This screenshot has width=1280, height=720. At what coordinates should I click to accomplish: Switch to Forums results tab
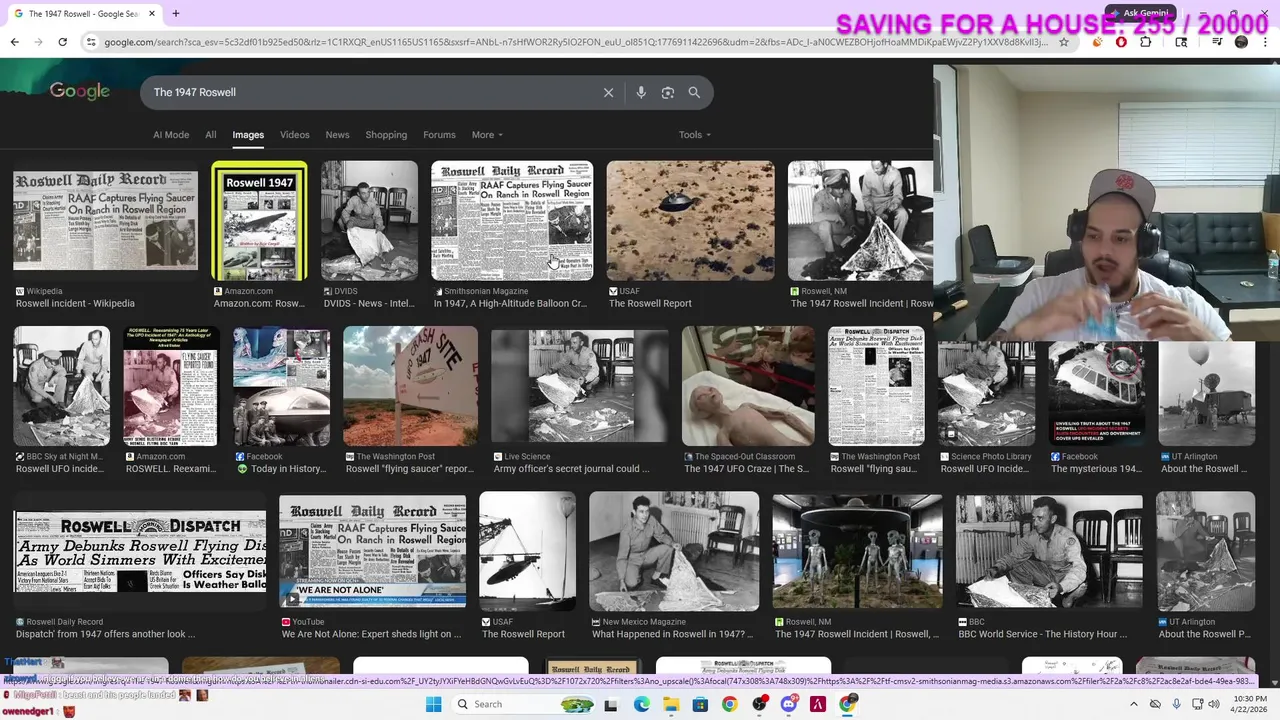point(439,135)
